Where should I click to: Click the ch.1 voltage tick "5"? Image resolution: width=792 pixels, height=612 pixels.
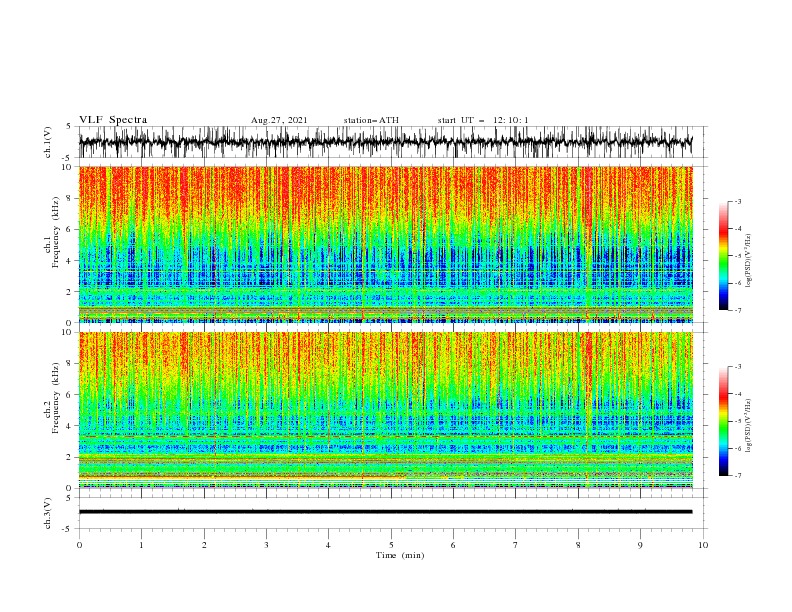[69, 127]
